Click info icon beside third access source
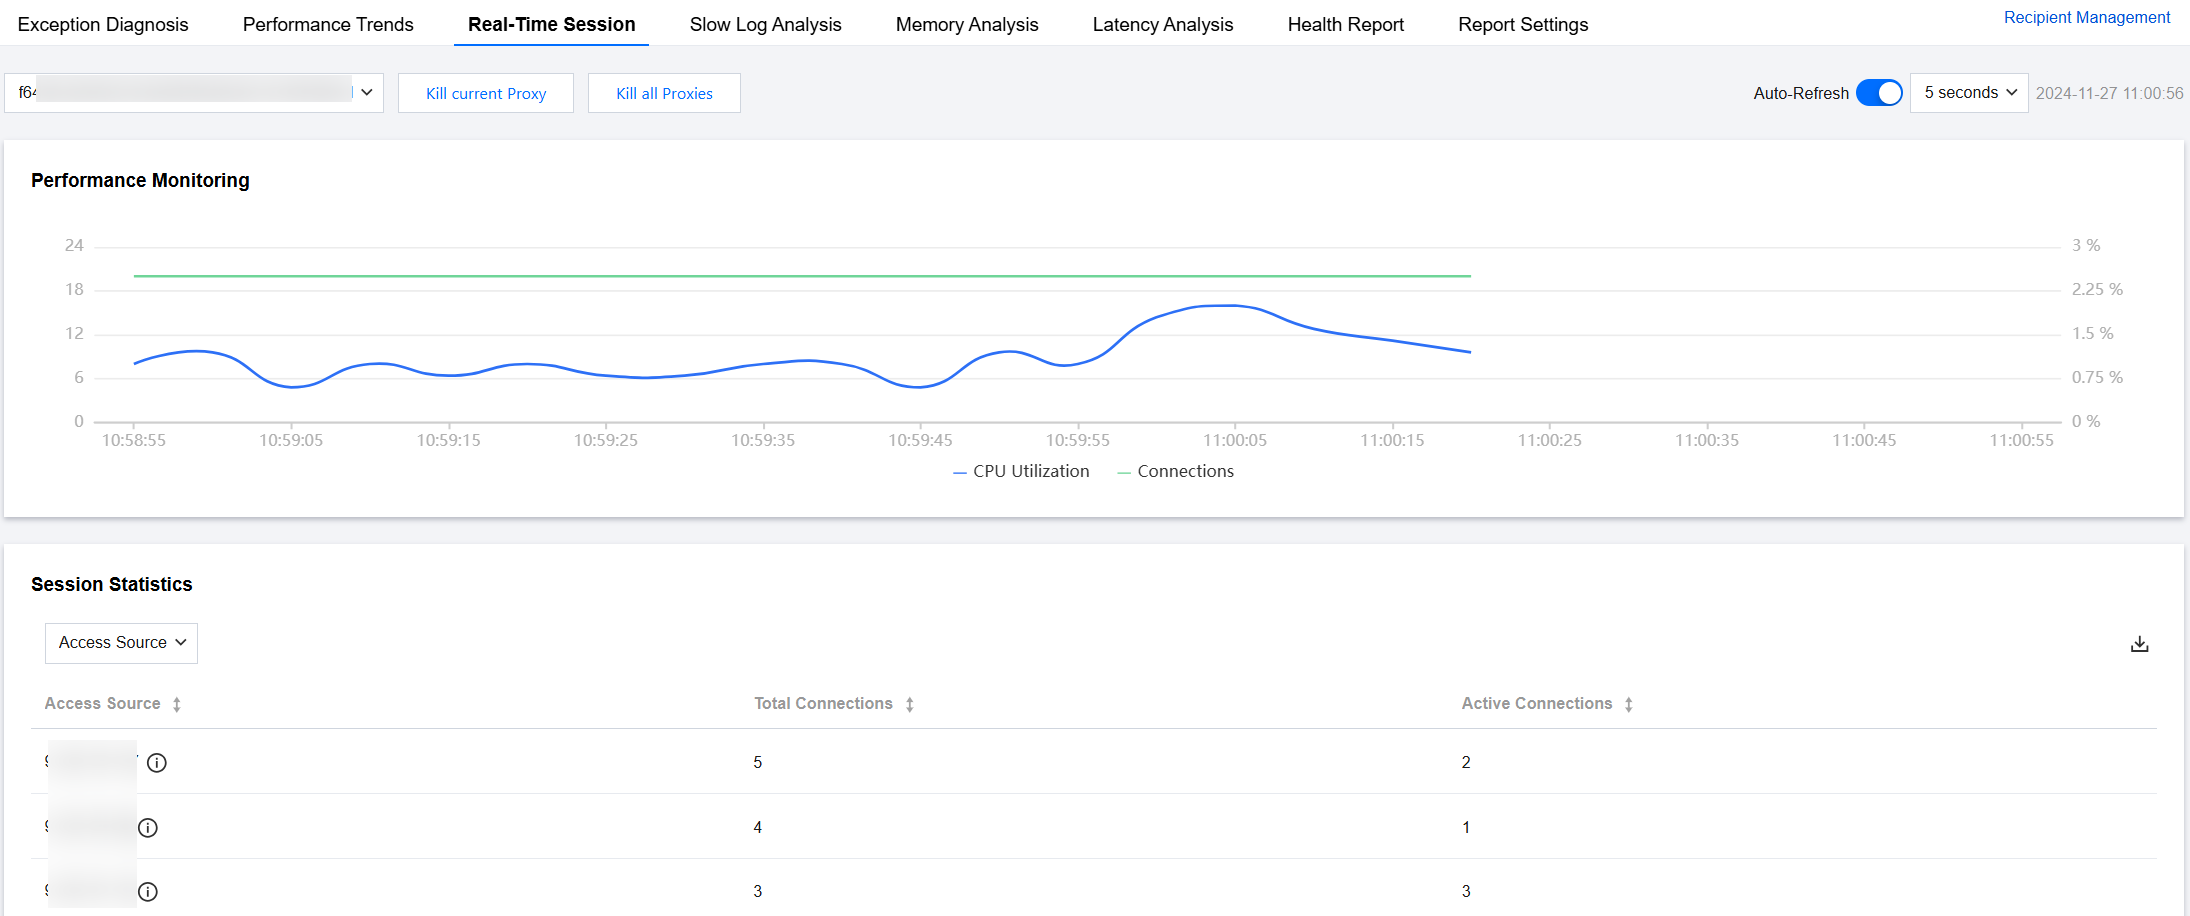2190x916 pixels. tap(148, 892)
